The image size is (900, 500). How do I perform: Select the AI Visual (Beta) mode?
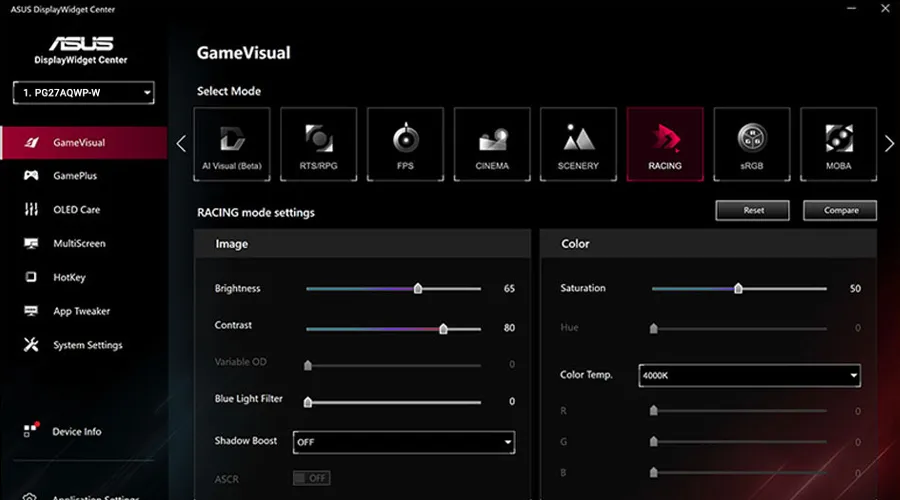tap(232, 144)
